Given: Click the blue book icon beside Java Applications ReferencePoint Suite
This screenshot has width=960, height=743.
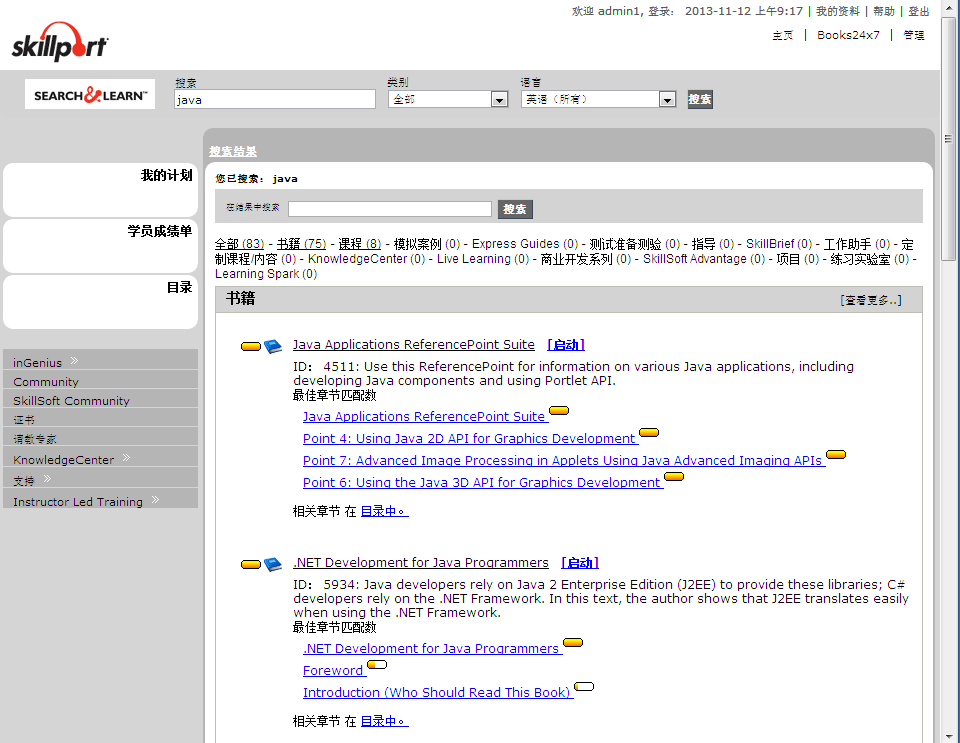Looking at the screenshot, I should click(273, 346).
